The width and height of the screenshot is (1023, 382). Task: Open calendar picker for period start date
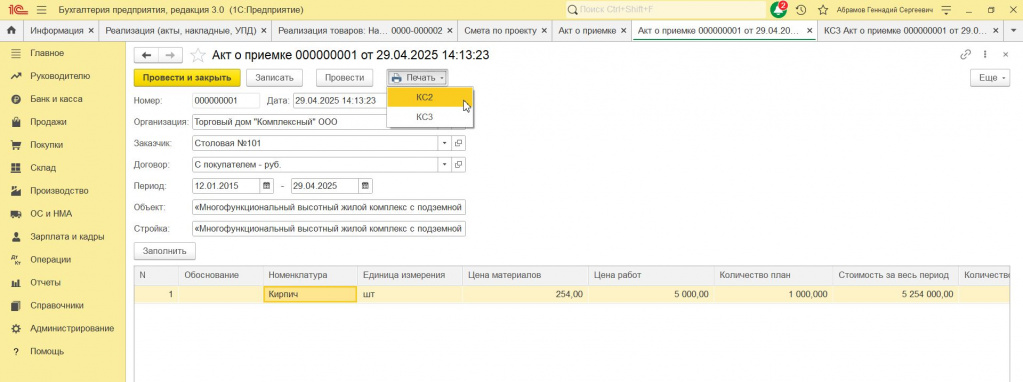pyautogui.click(x=266, y=186)
